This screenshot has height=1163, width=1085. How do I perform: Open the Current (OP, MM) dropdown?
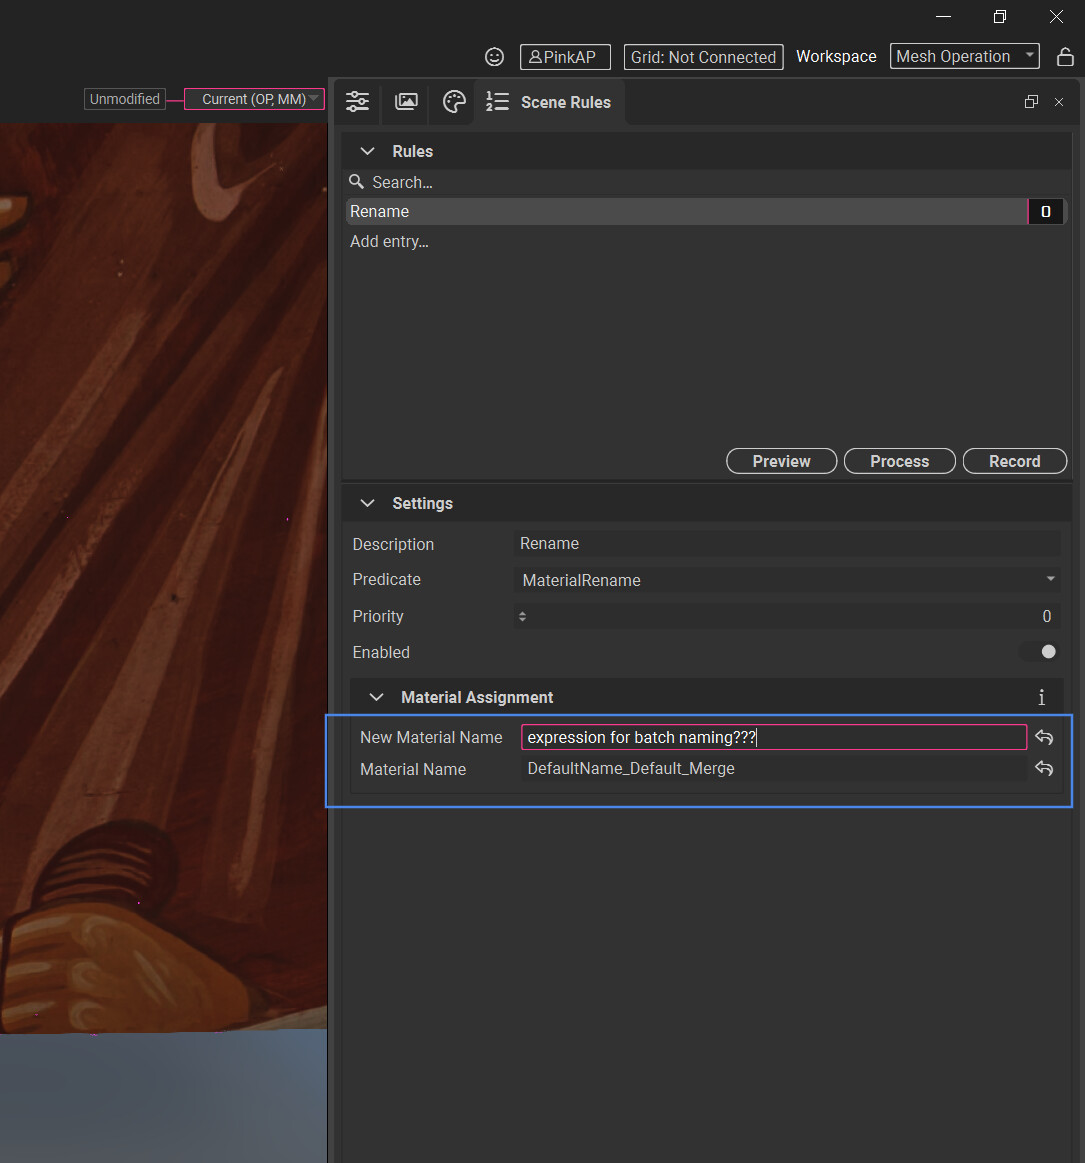255,99
